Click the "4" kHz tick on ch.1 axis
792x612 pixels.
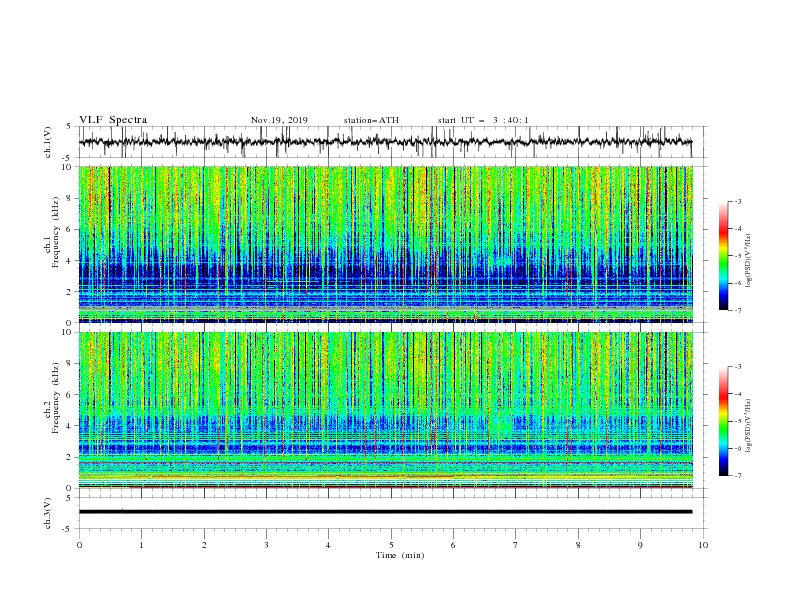tap(69, 261)
